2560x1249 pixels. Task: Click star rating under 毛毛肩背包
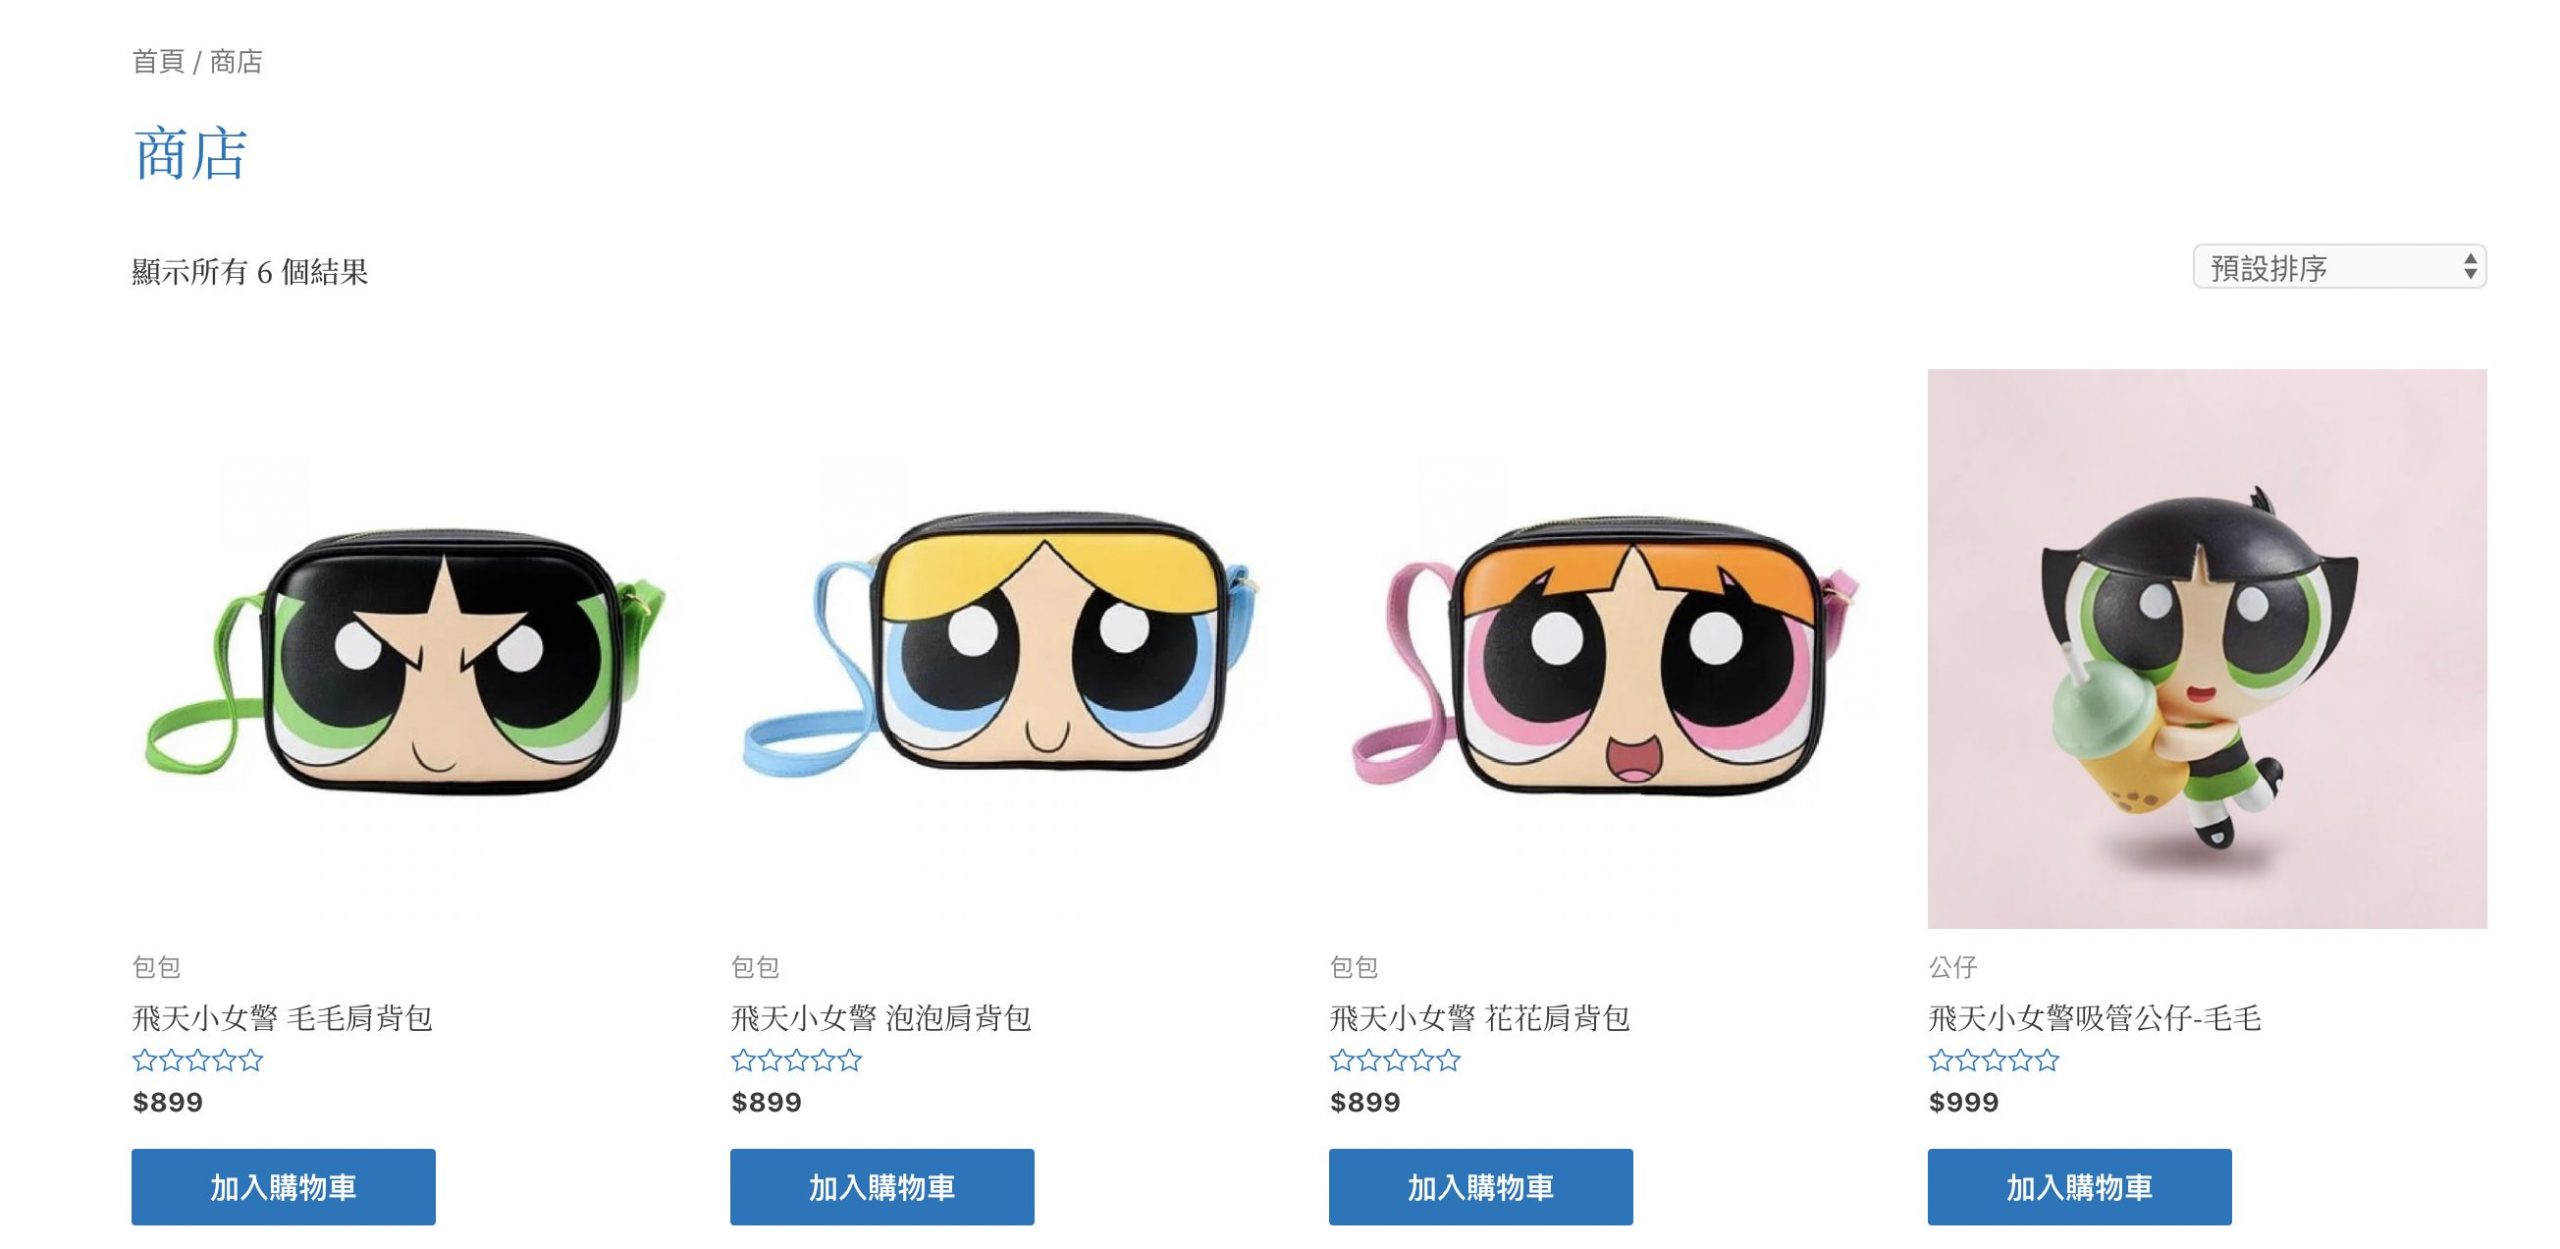pyautogui.click(x=198, y=1060)
